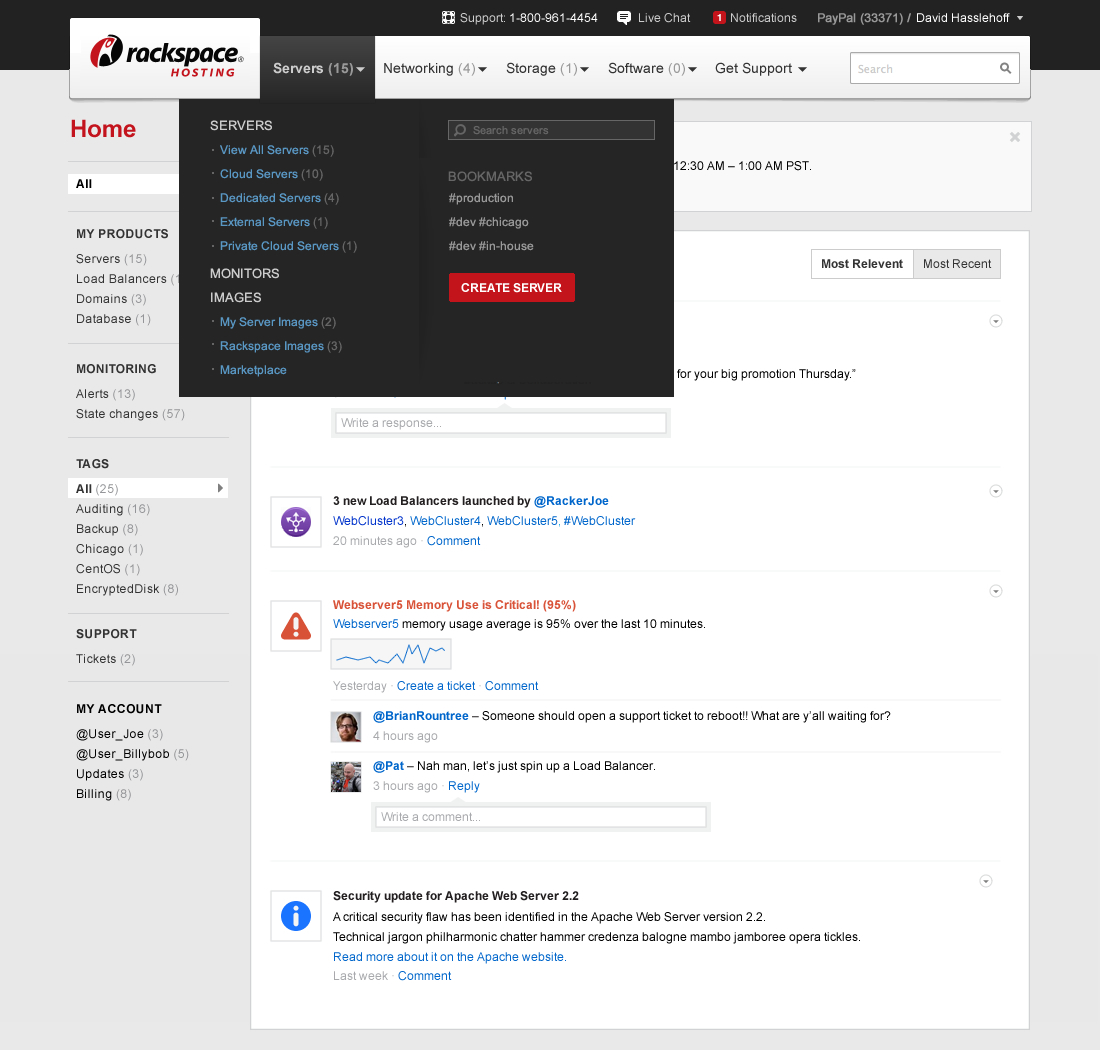The height and width of the screenshot is (1050, 1100).
Task: Expand the Networking (4) menu
Action: coord(434,69)
